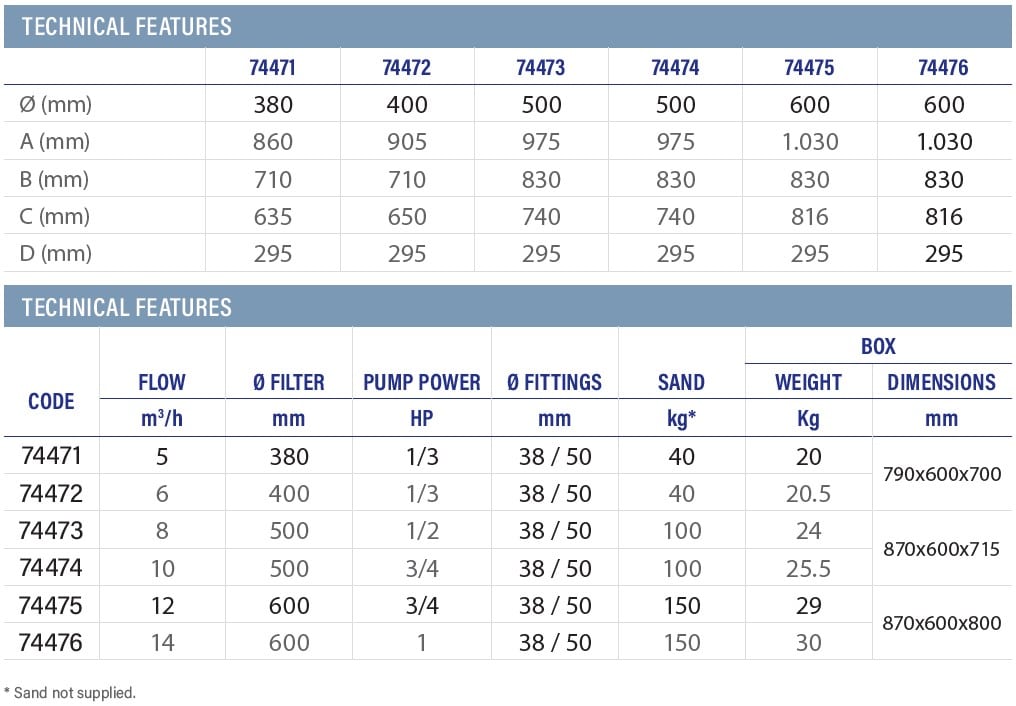Click the SAND column header
1016x706 pixels.
click(x=681, y=382)
